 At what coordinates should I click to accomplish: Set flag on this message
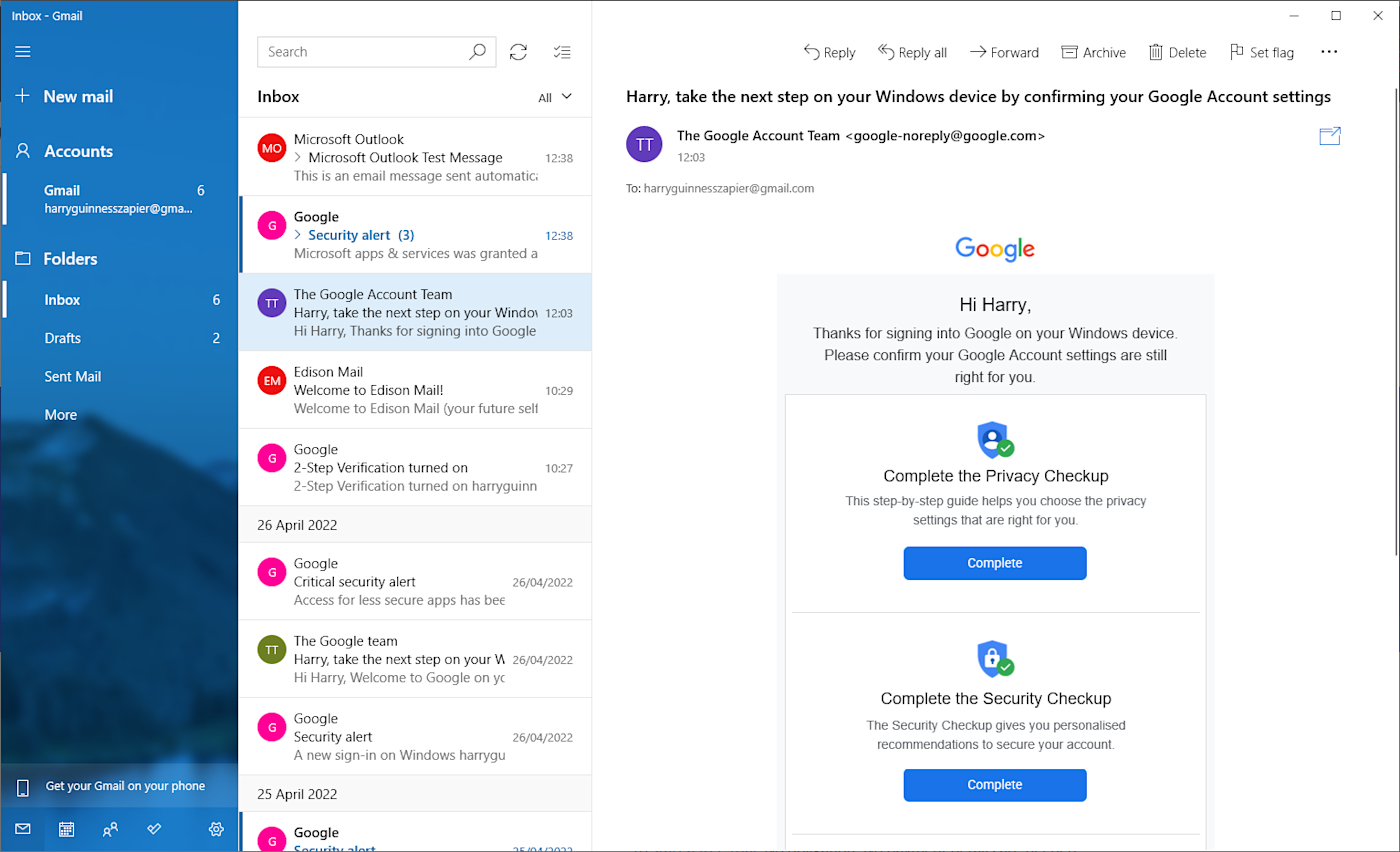click(x=1261, y=52)
